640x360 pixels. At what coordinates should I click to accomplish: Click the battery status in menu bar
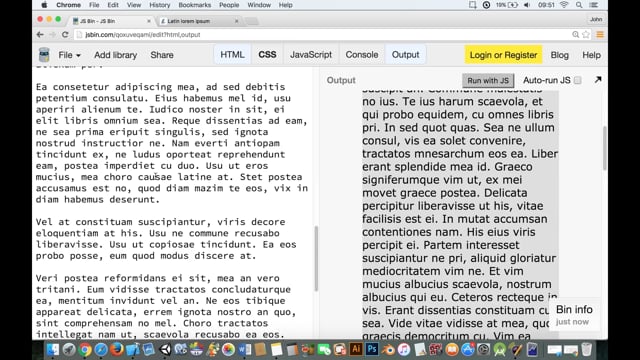point(507,5)
